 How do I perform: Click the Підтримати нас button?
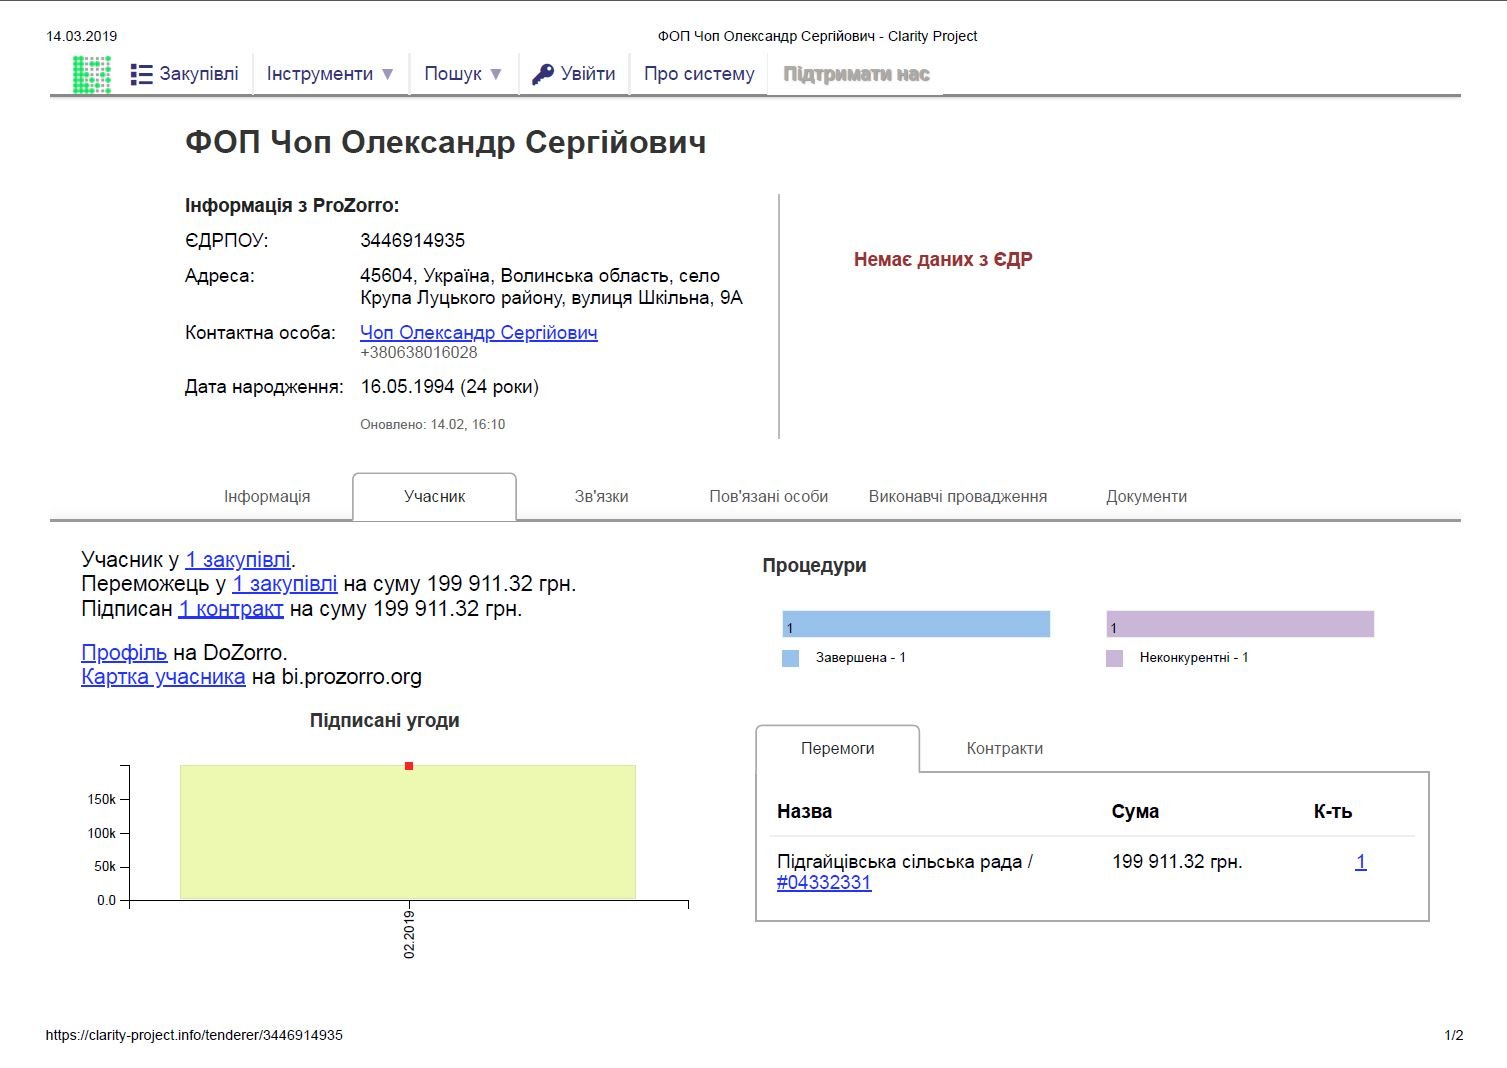(x=856, y=74)
